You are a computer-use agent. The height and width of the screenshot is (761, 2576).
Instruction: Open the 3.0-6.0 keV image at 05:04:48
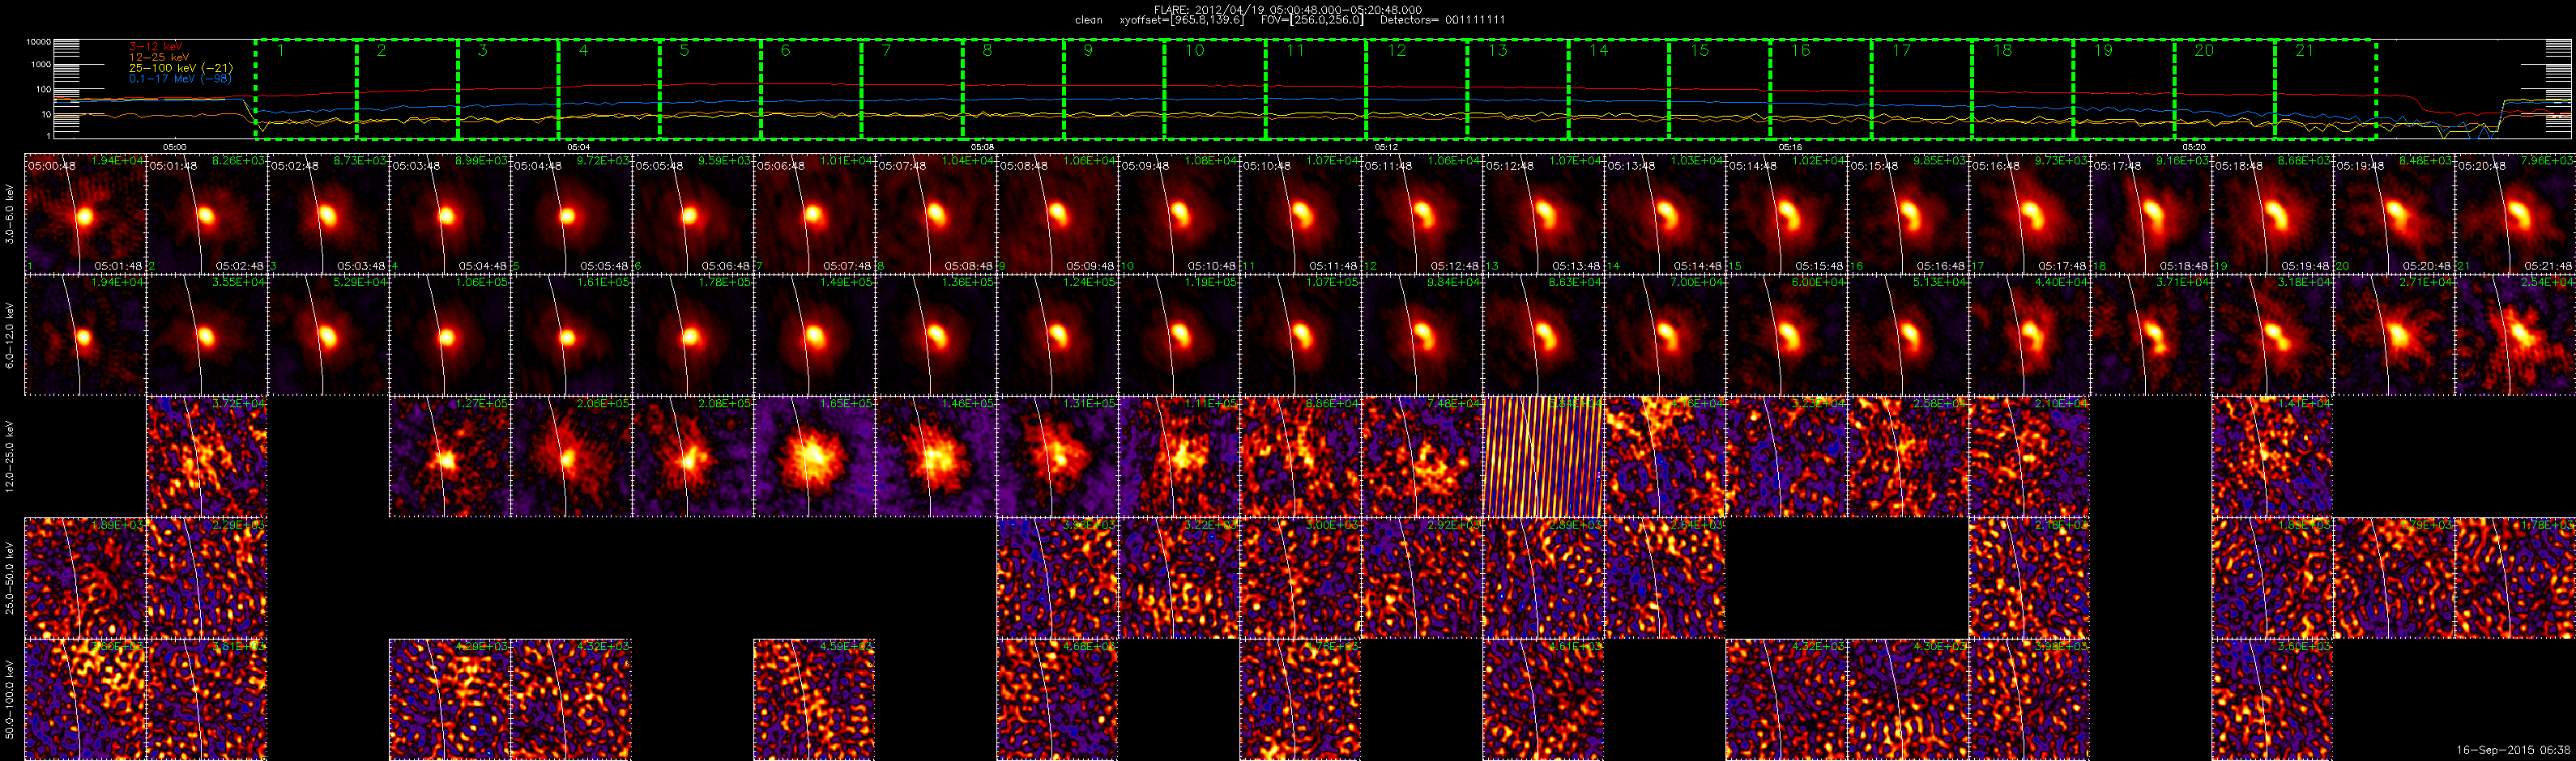571,214
